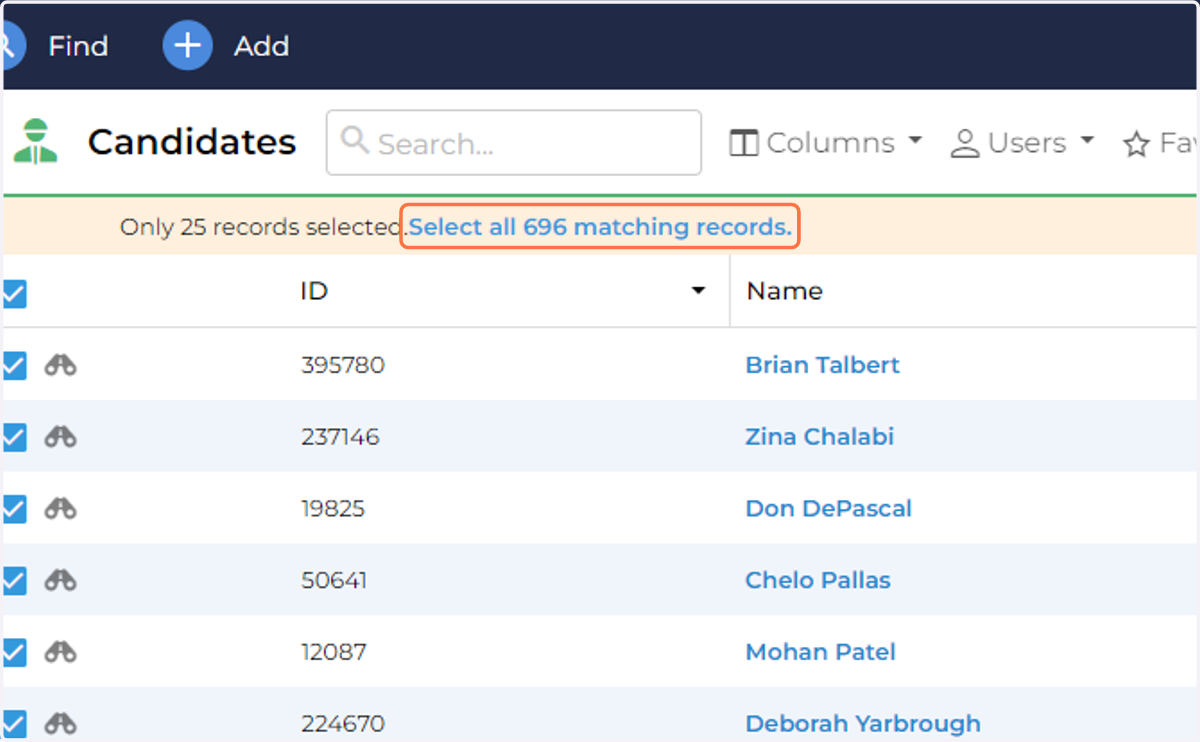Click the ID column header
The width and height of the screenshot is (1200, 742).
pos(314,291)
